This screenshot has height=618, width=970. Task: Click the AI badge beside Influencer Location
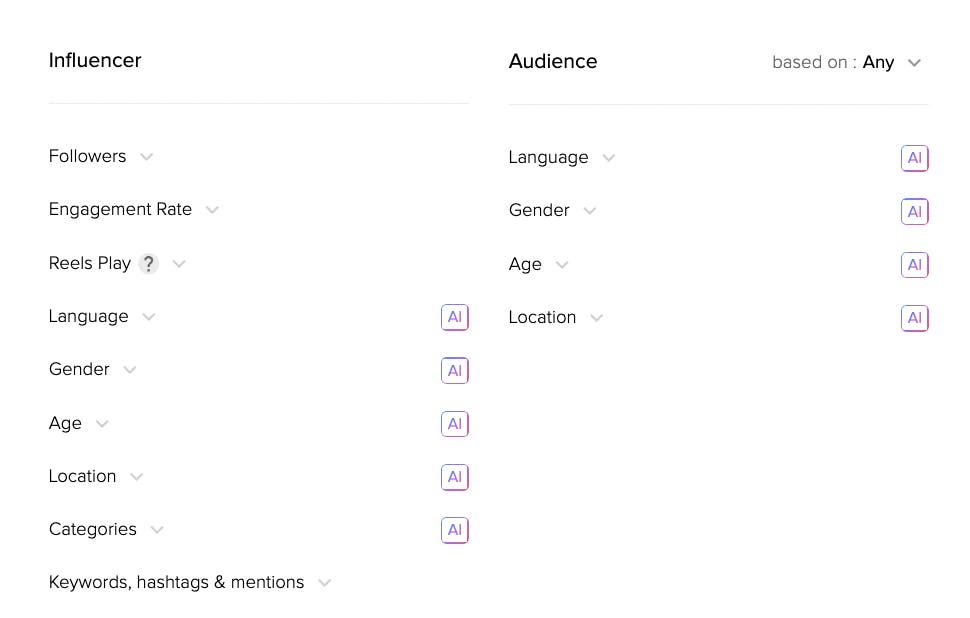click(x=454, y=476)
